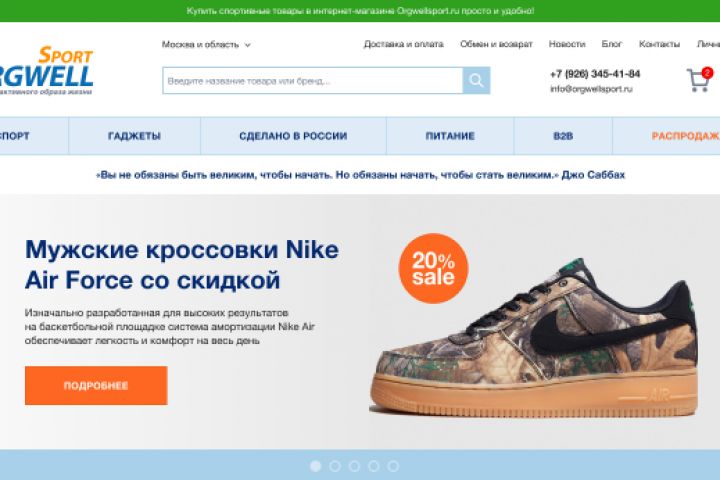Select the first carousel slide dot
Viewport: 720px width, 480px height.
(315, 466)
